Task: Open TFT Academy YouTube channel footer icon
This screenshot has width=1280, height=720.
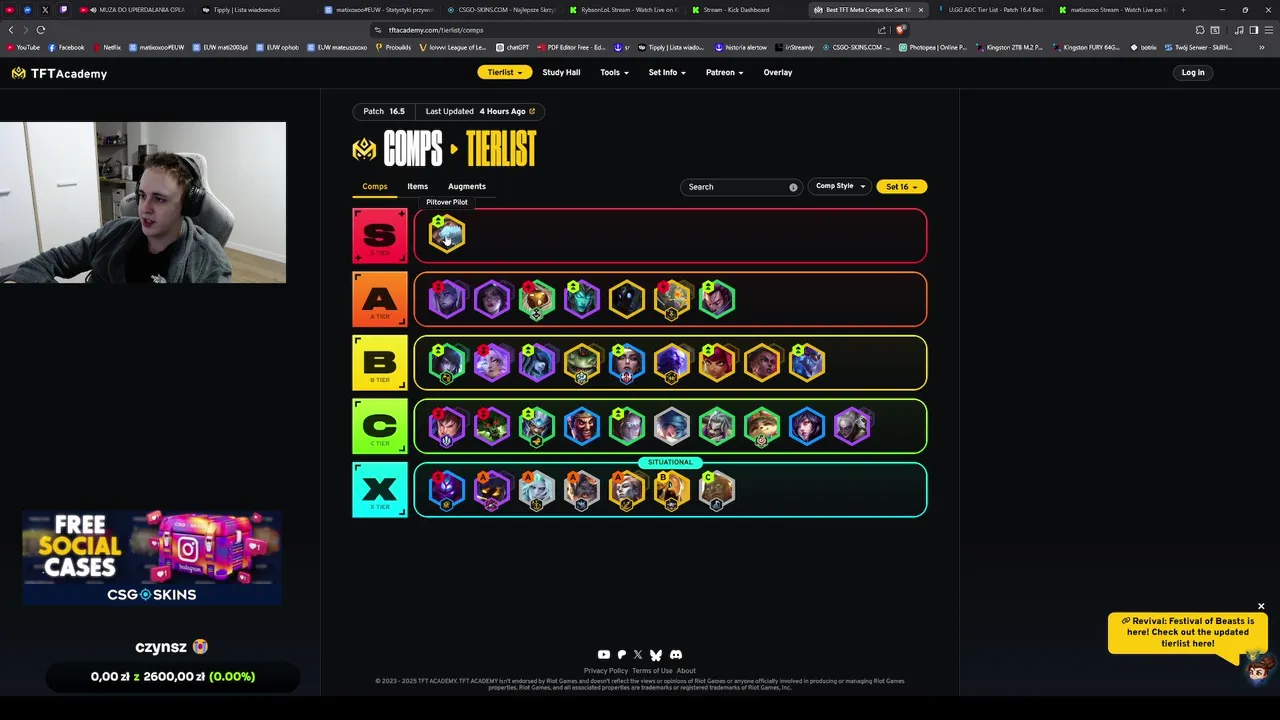Action: point(603,655)
